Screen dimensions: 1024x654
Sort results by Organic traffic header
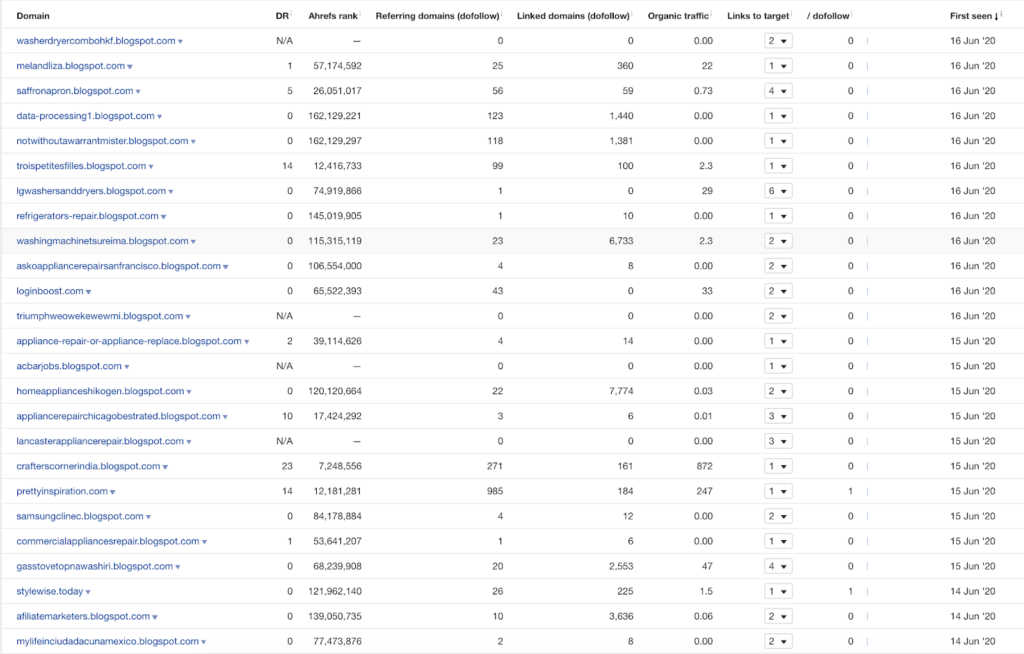tap(677, 16)
